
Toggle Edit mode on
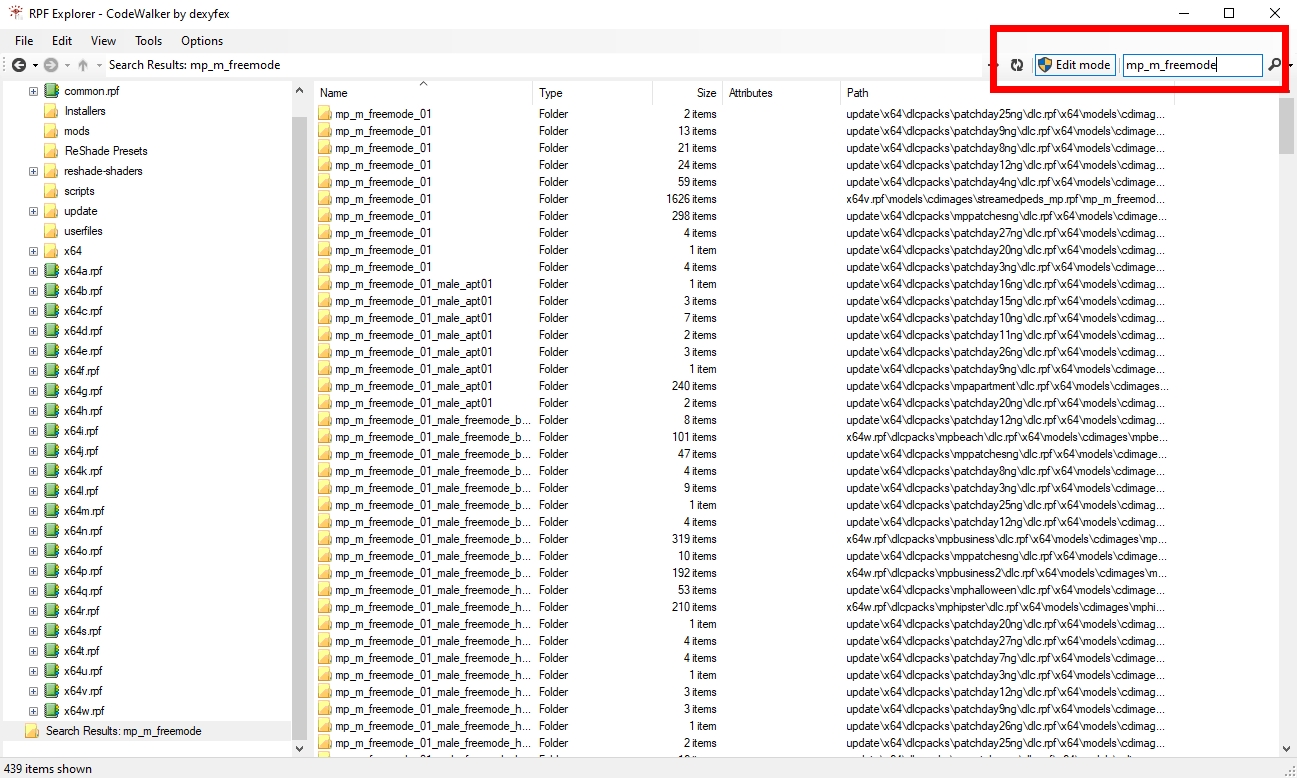pos(1074,65)
